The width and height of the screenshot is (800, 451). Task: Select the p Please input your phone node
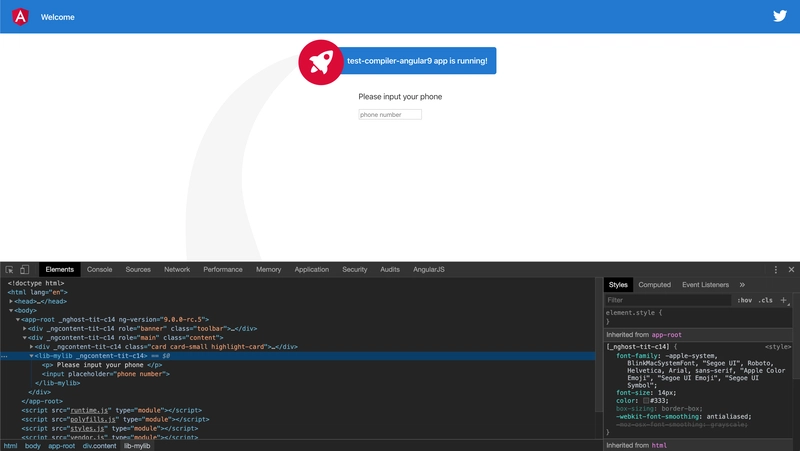tap(102, 365)
